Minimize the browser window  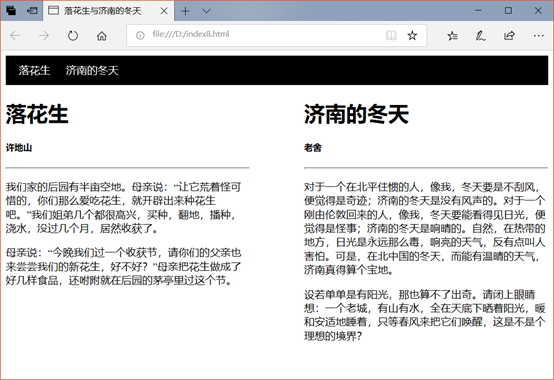pos(478,11)
